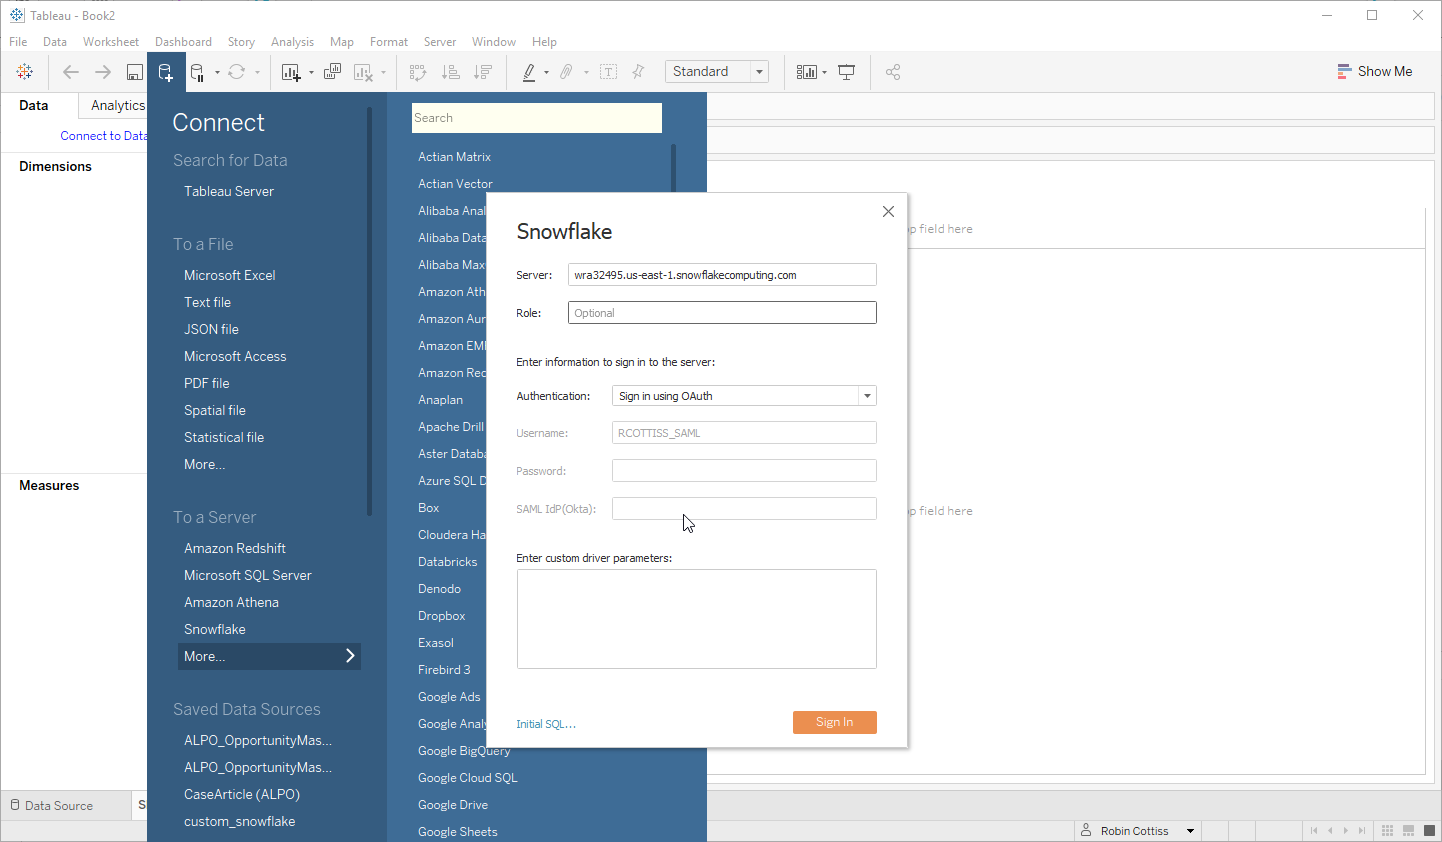Click the New Data Source icon
Viewport: 1442px width, 842px height.
166,72
